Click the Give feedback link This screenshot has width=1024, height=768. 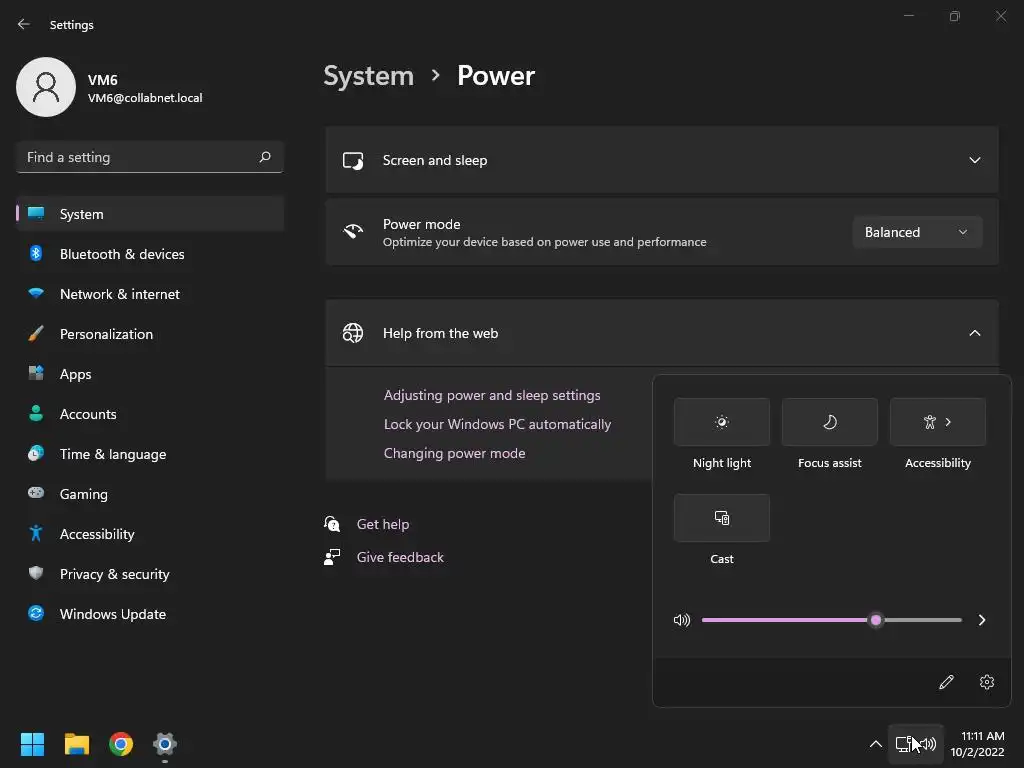400,557
